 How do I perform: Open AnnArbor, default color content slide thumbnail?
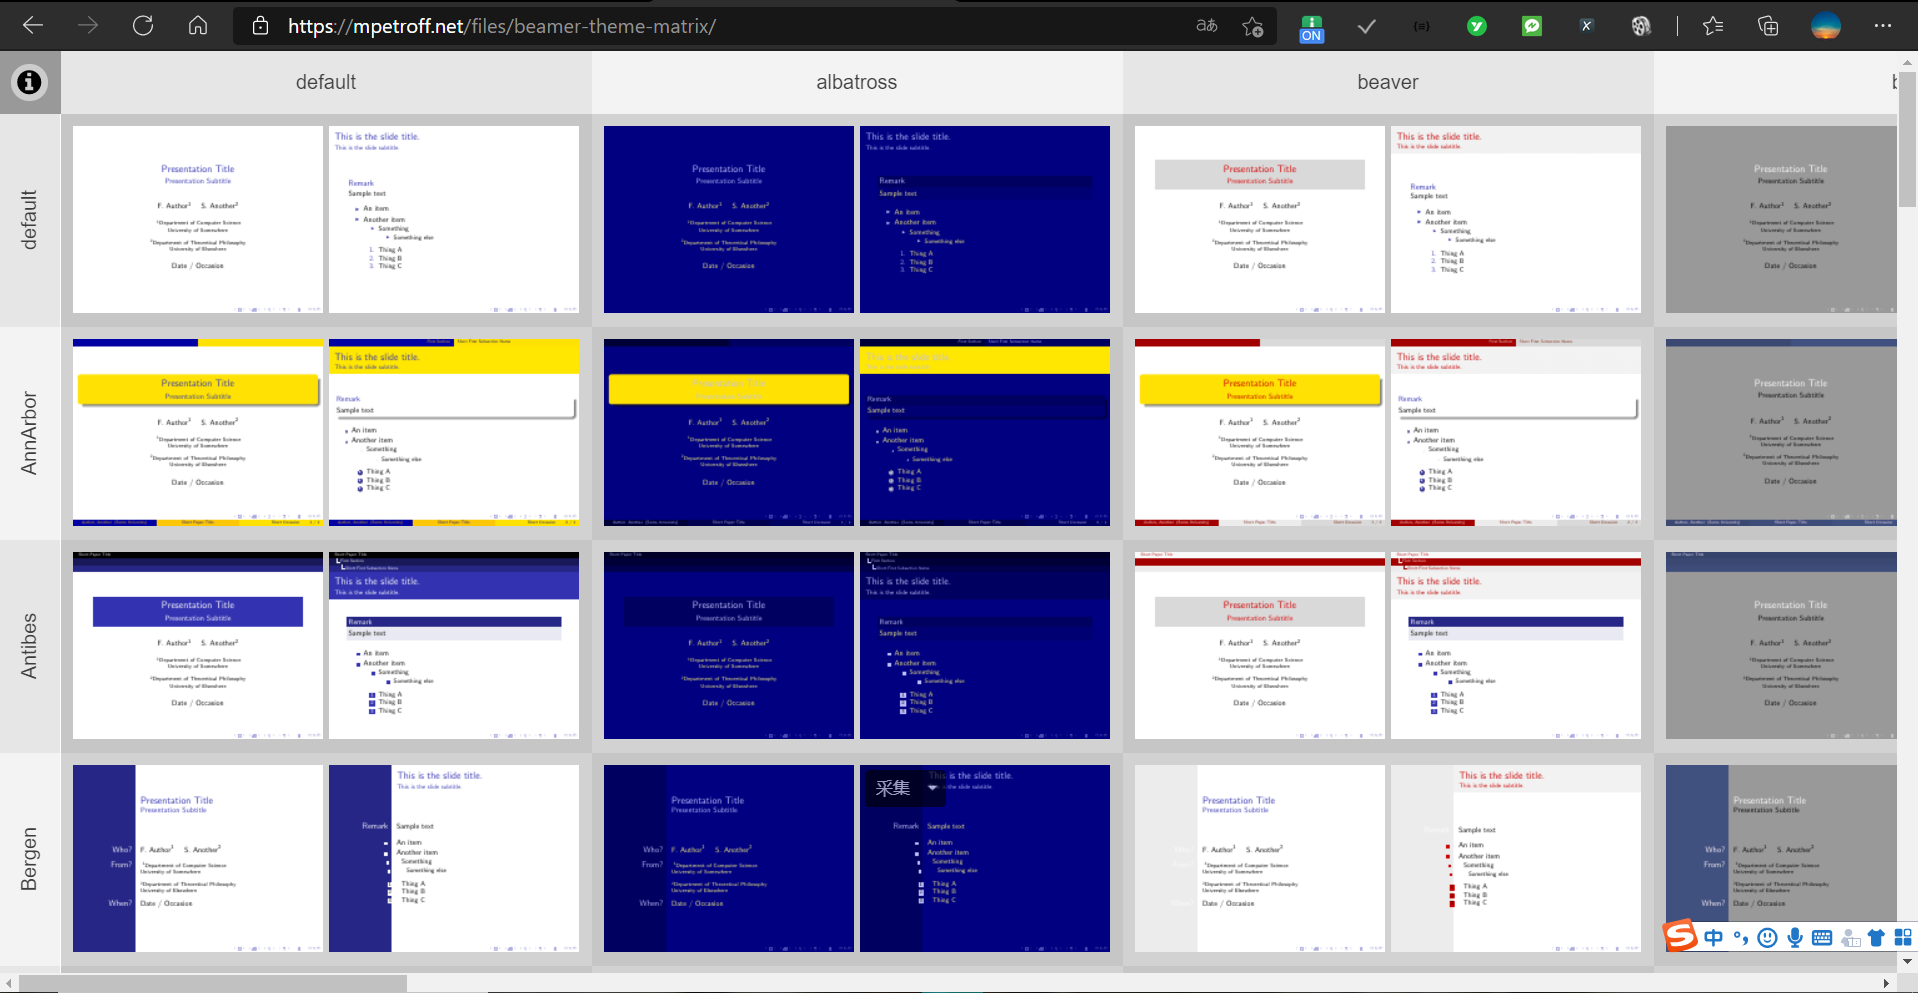[x=454, y=432]
